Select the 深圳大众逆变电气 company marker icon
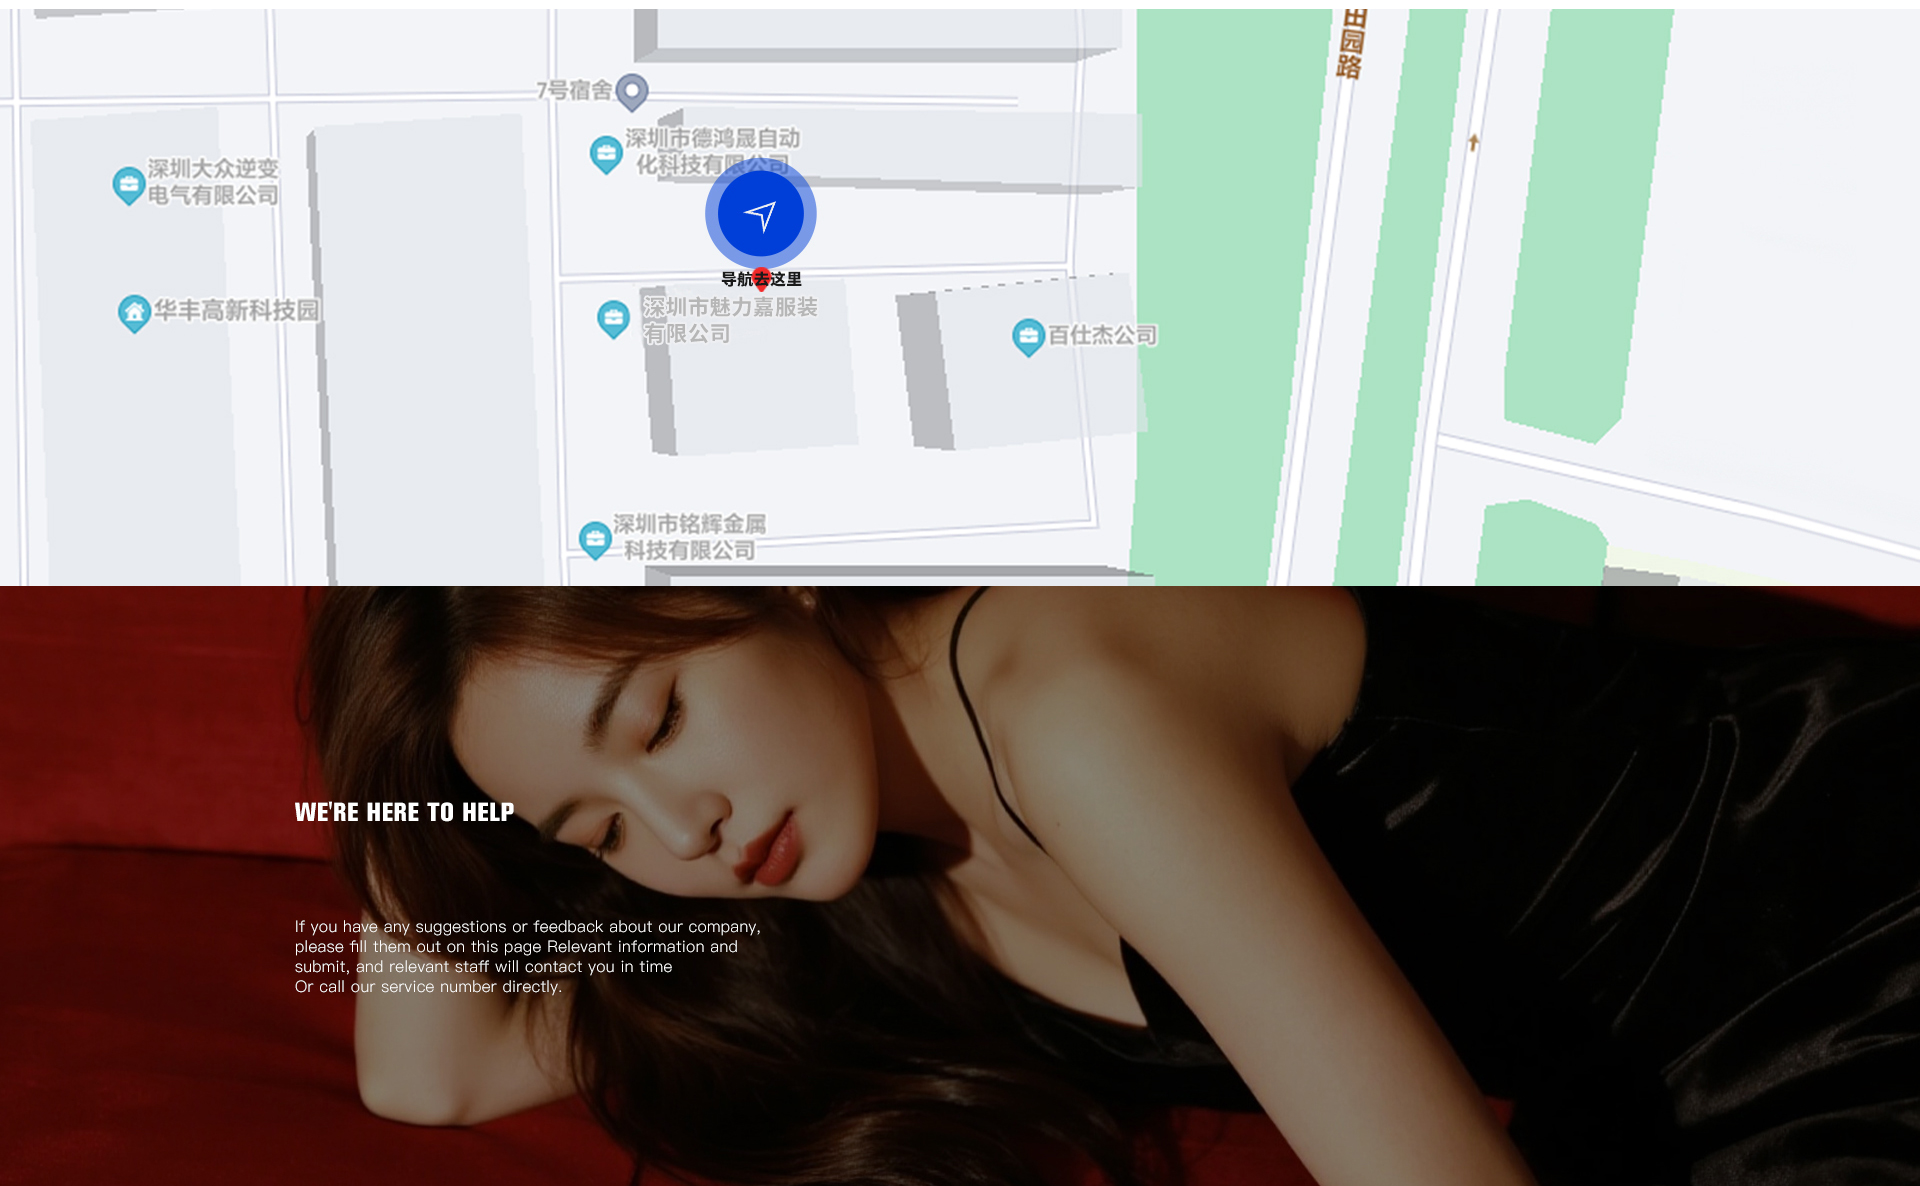 click(x=129, y=185)
